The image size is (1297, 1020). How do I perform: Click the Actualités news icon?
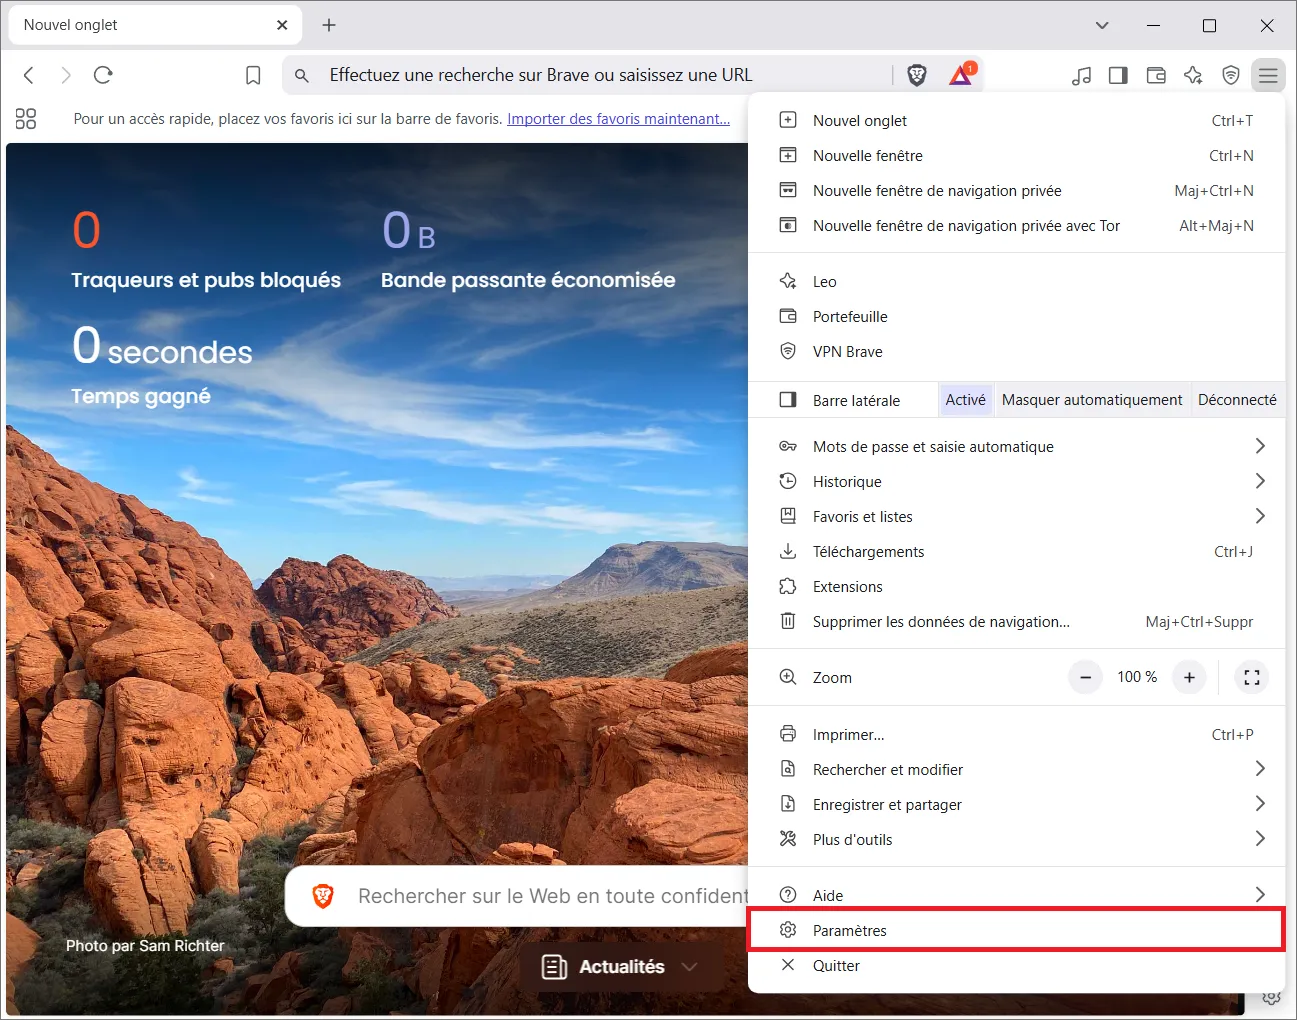pos(554,967)
